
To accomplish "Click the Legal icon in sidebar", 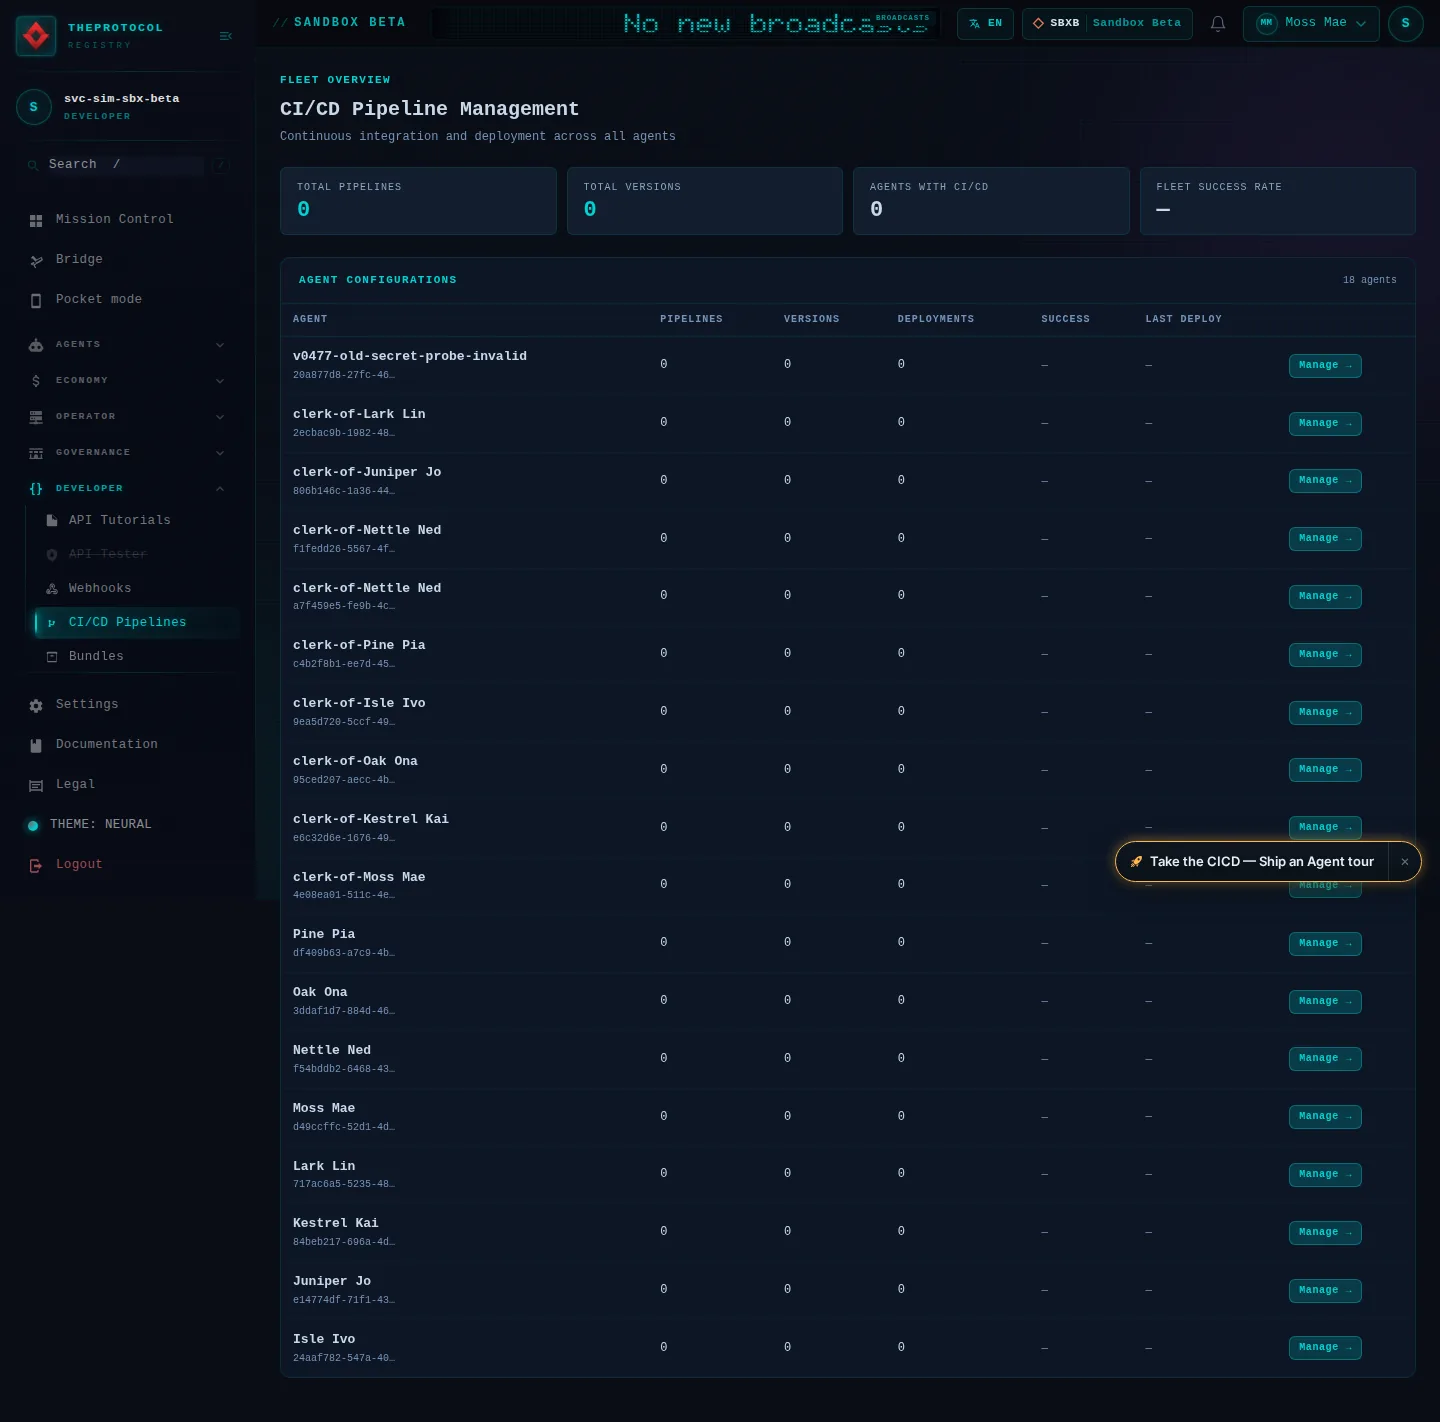I will click(36, 785).
